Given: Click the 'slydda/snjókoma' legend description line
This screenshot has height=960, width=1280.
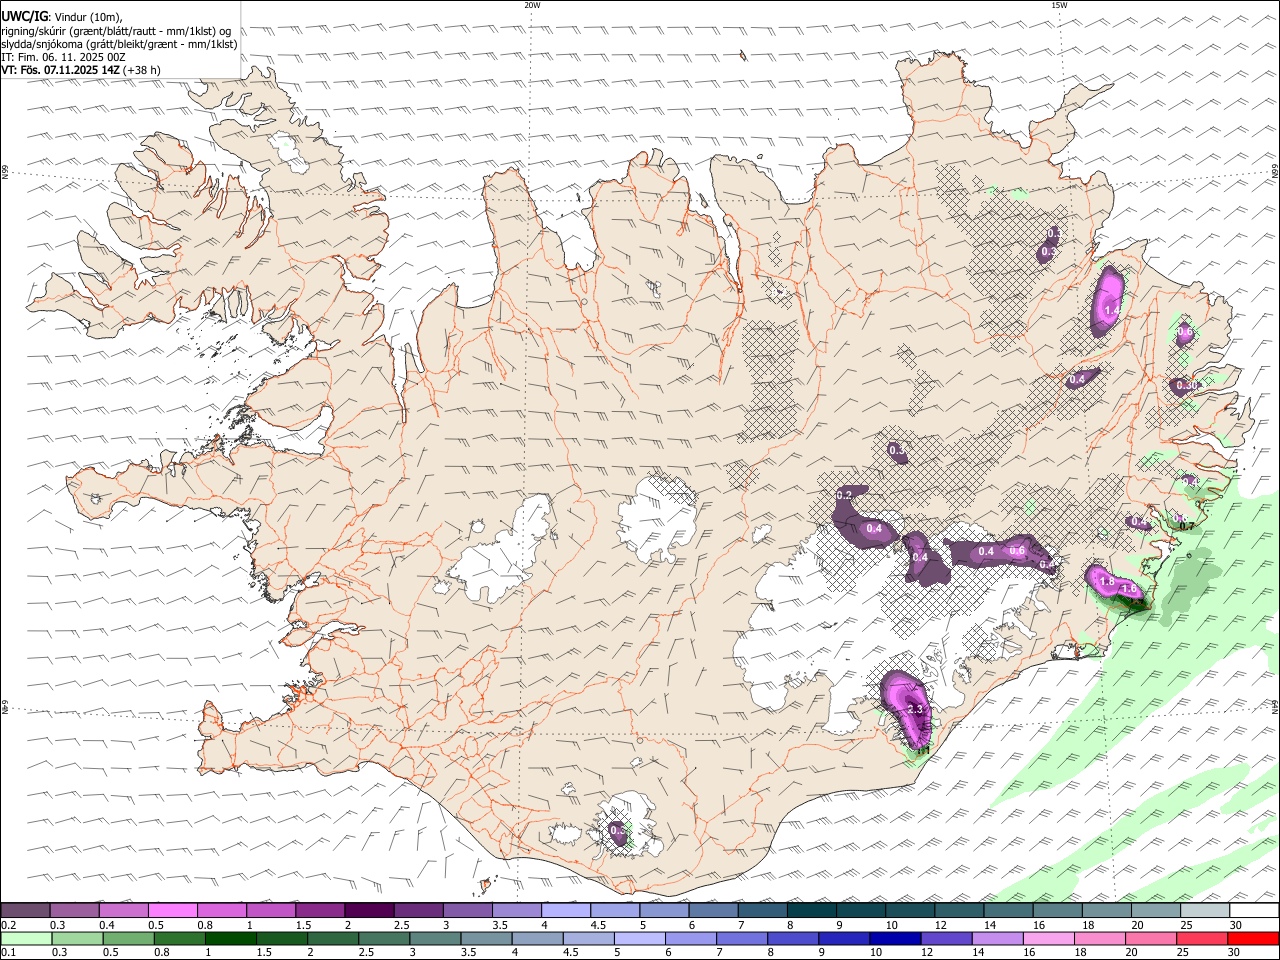Looking at the screenshot, I should [x=119, y=44].
